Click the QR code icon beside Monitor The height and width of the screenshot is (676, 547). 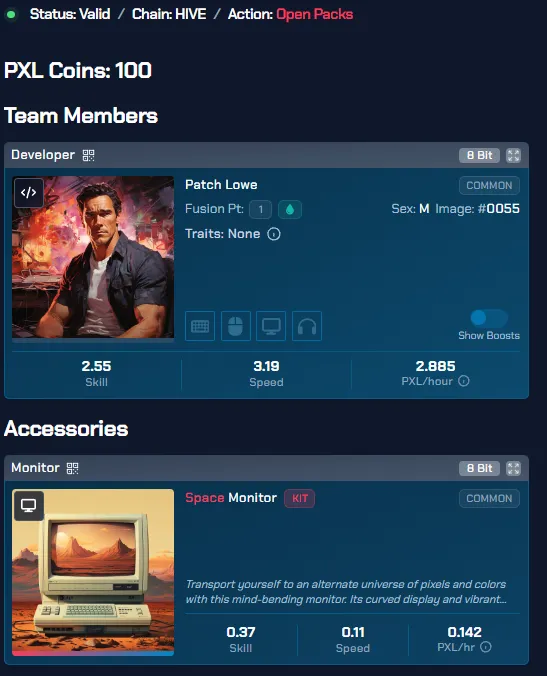pos(72,468)
